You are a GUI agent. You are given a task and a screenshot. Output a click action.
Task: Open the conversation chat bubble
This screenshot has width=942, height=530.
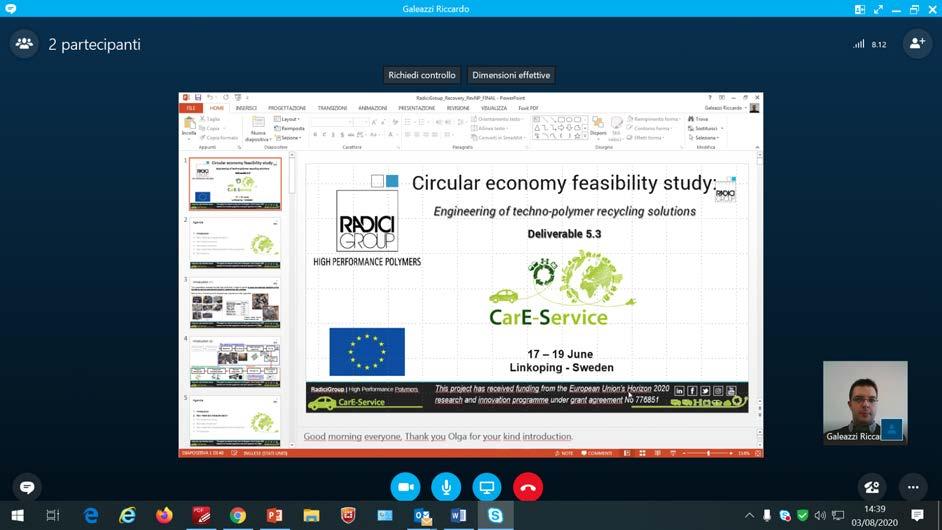pyautogui.click(x=27, y=487)
